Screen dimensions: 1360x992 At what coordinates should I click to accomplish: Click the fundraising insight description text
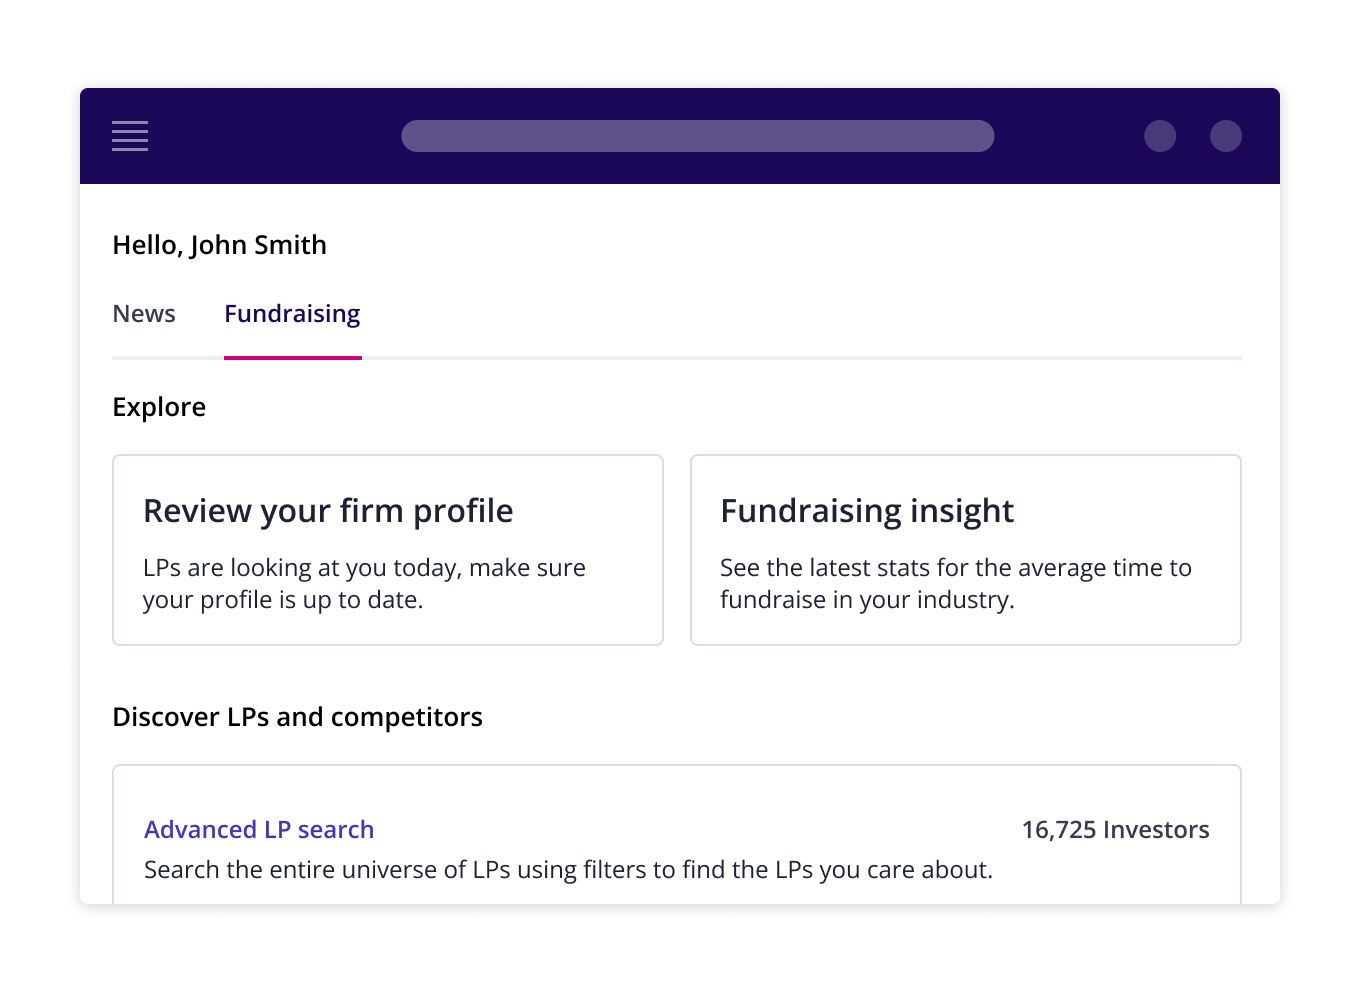955,583
